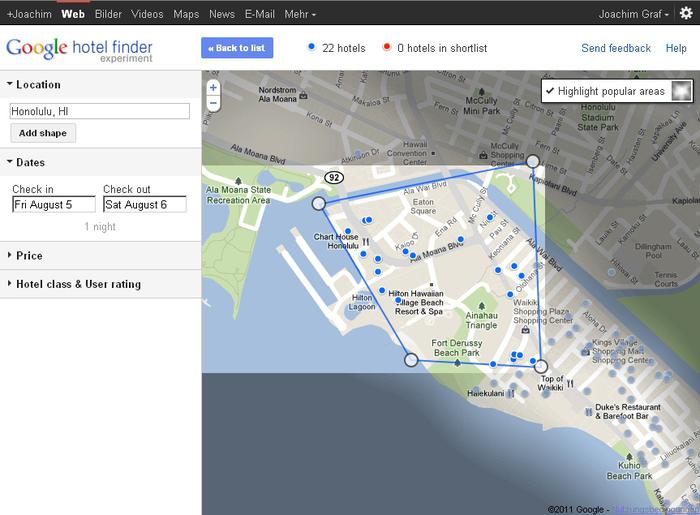Select the shape handle at Fort Derussy shoreline

[411, 360]
